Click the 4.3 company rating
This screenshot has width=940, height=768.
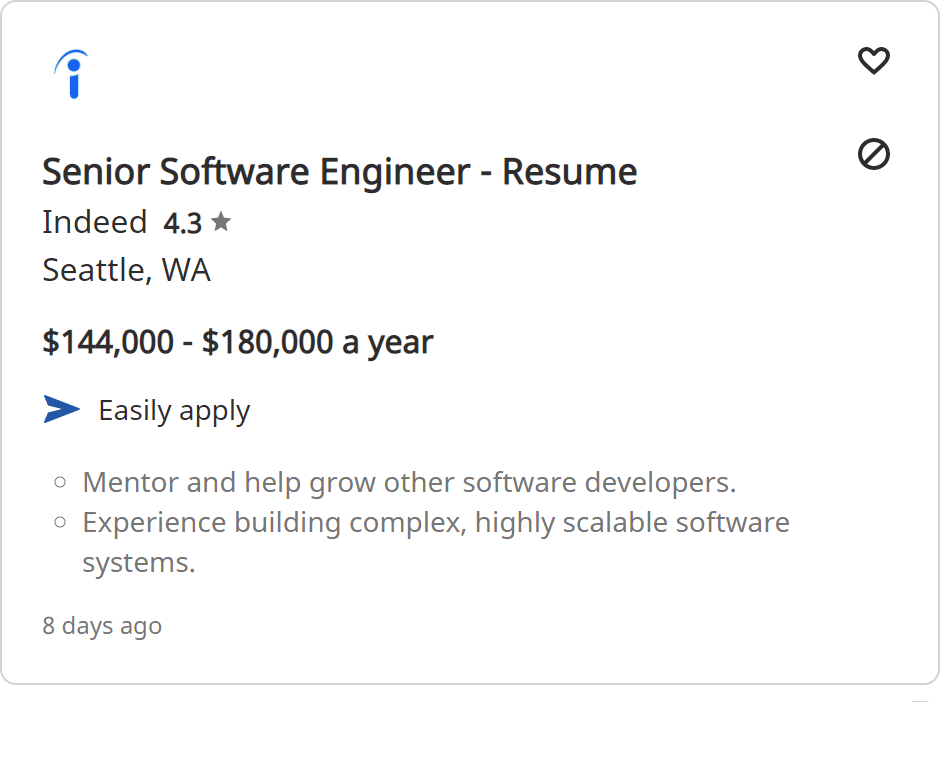click(182, 223)
